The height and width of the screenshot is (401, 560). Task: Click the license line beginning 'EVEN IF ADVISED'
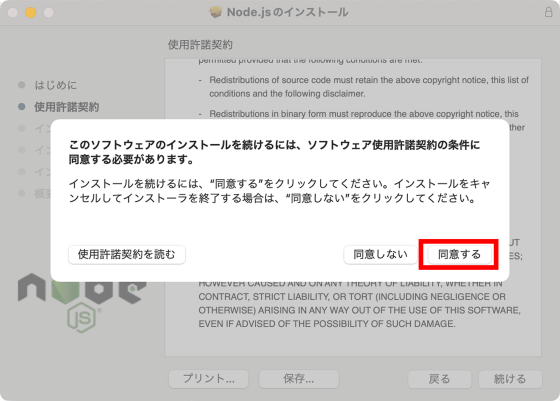[x=327, y=324]
